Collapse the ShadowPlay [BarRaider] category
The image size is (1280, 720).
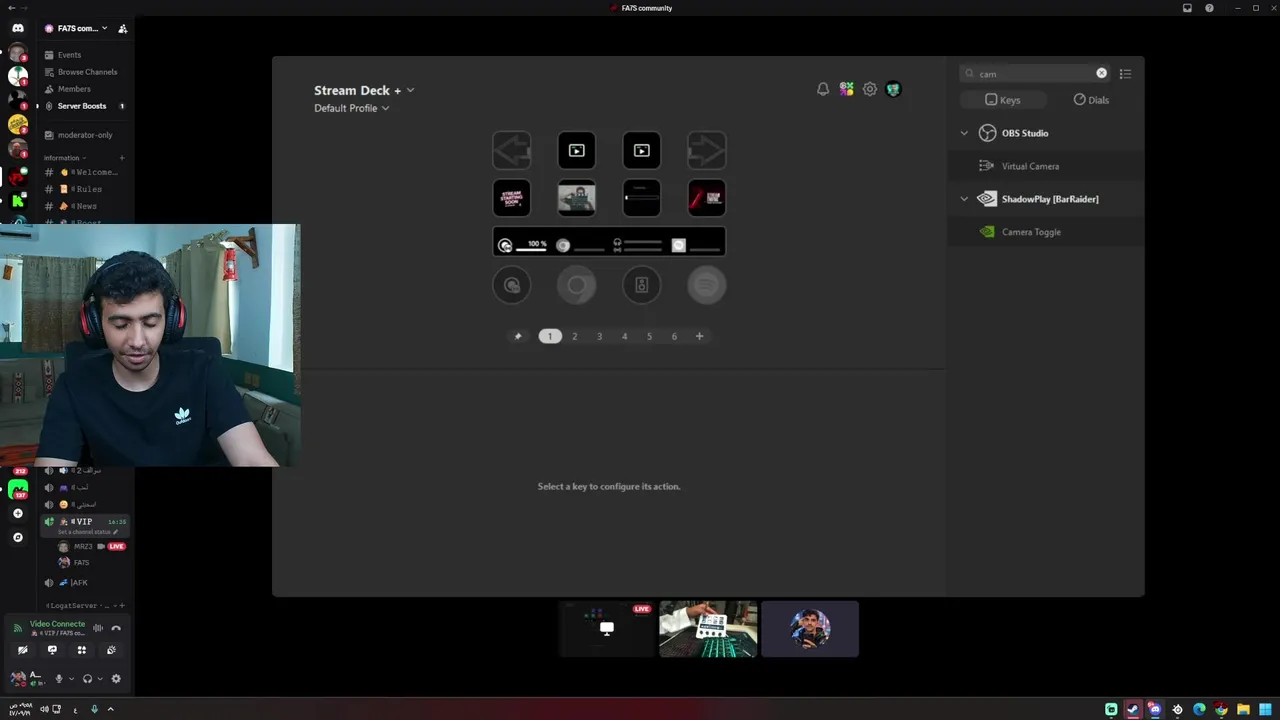click(x=964, y=199)
